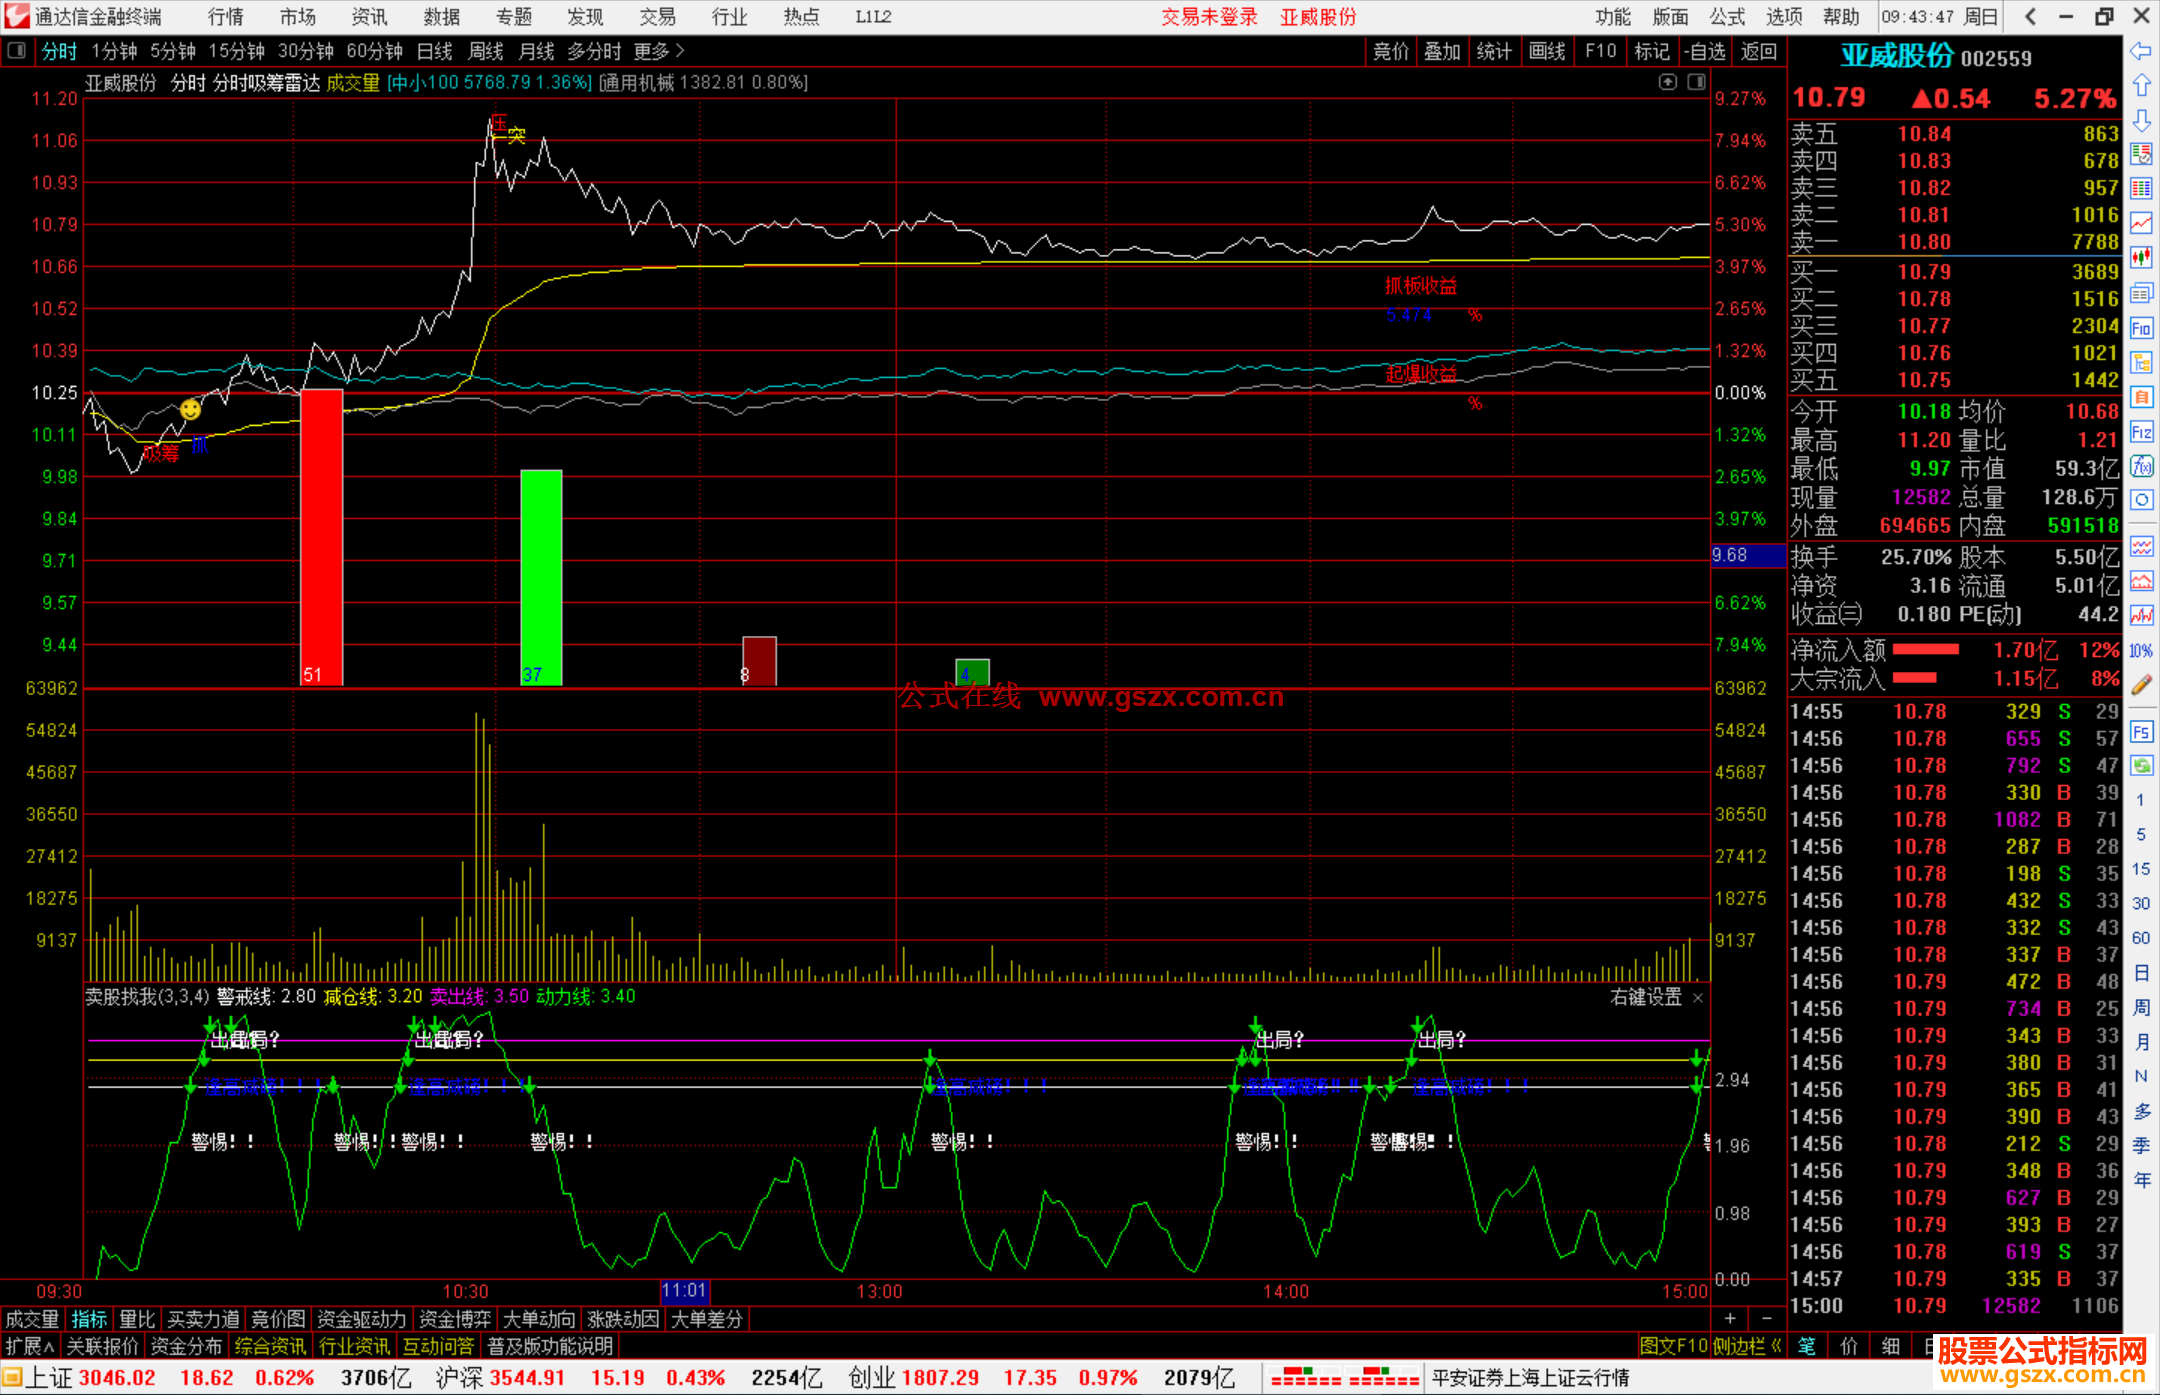Toggle the panel icon left of 分时
The image size is (2160, 1395).
pyautogui.click(x=17, y=51)
